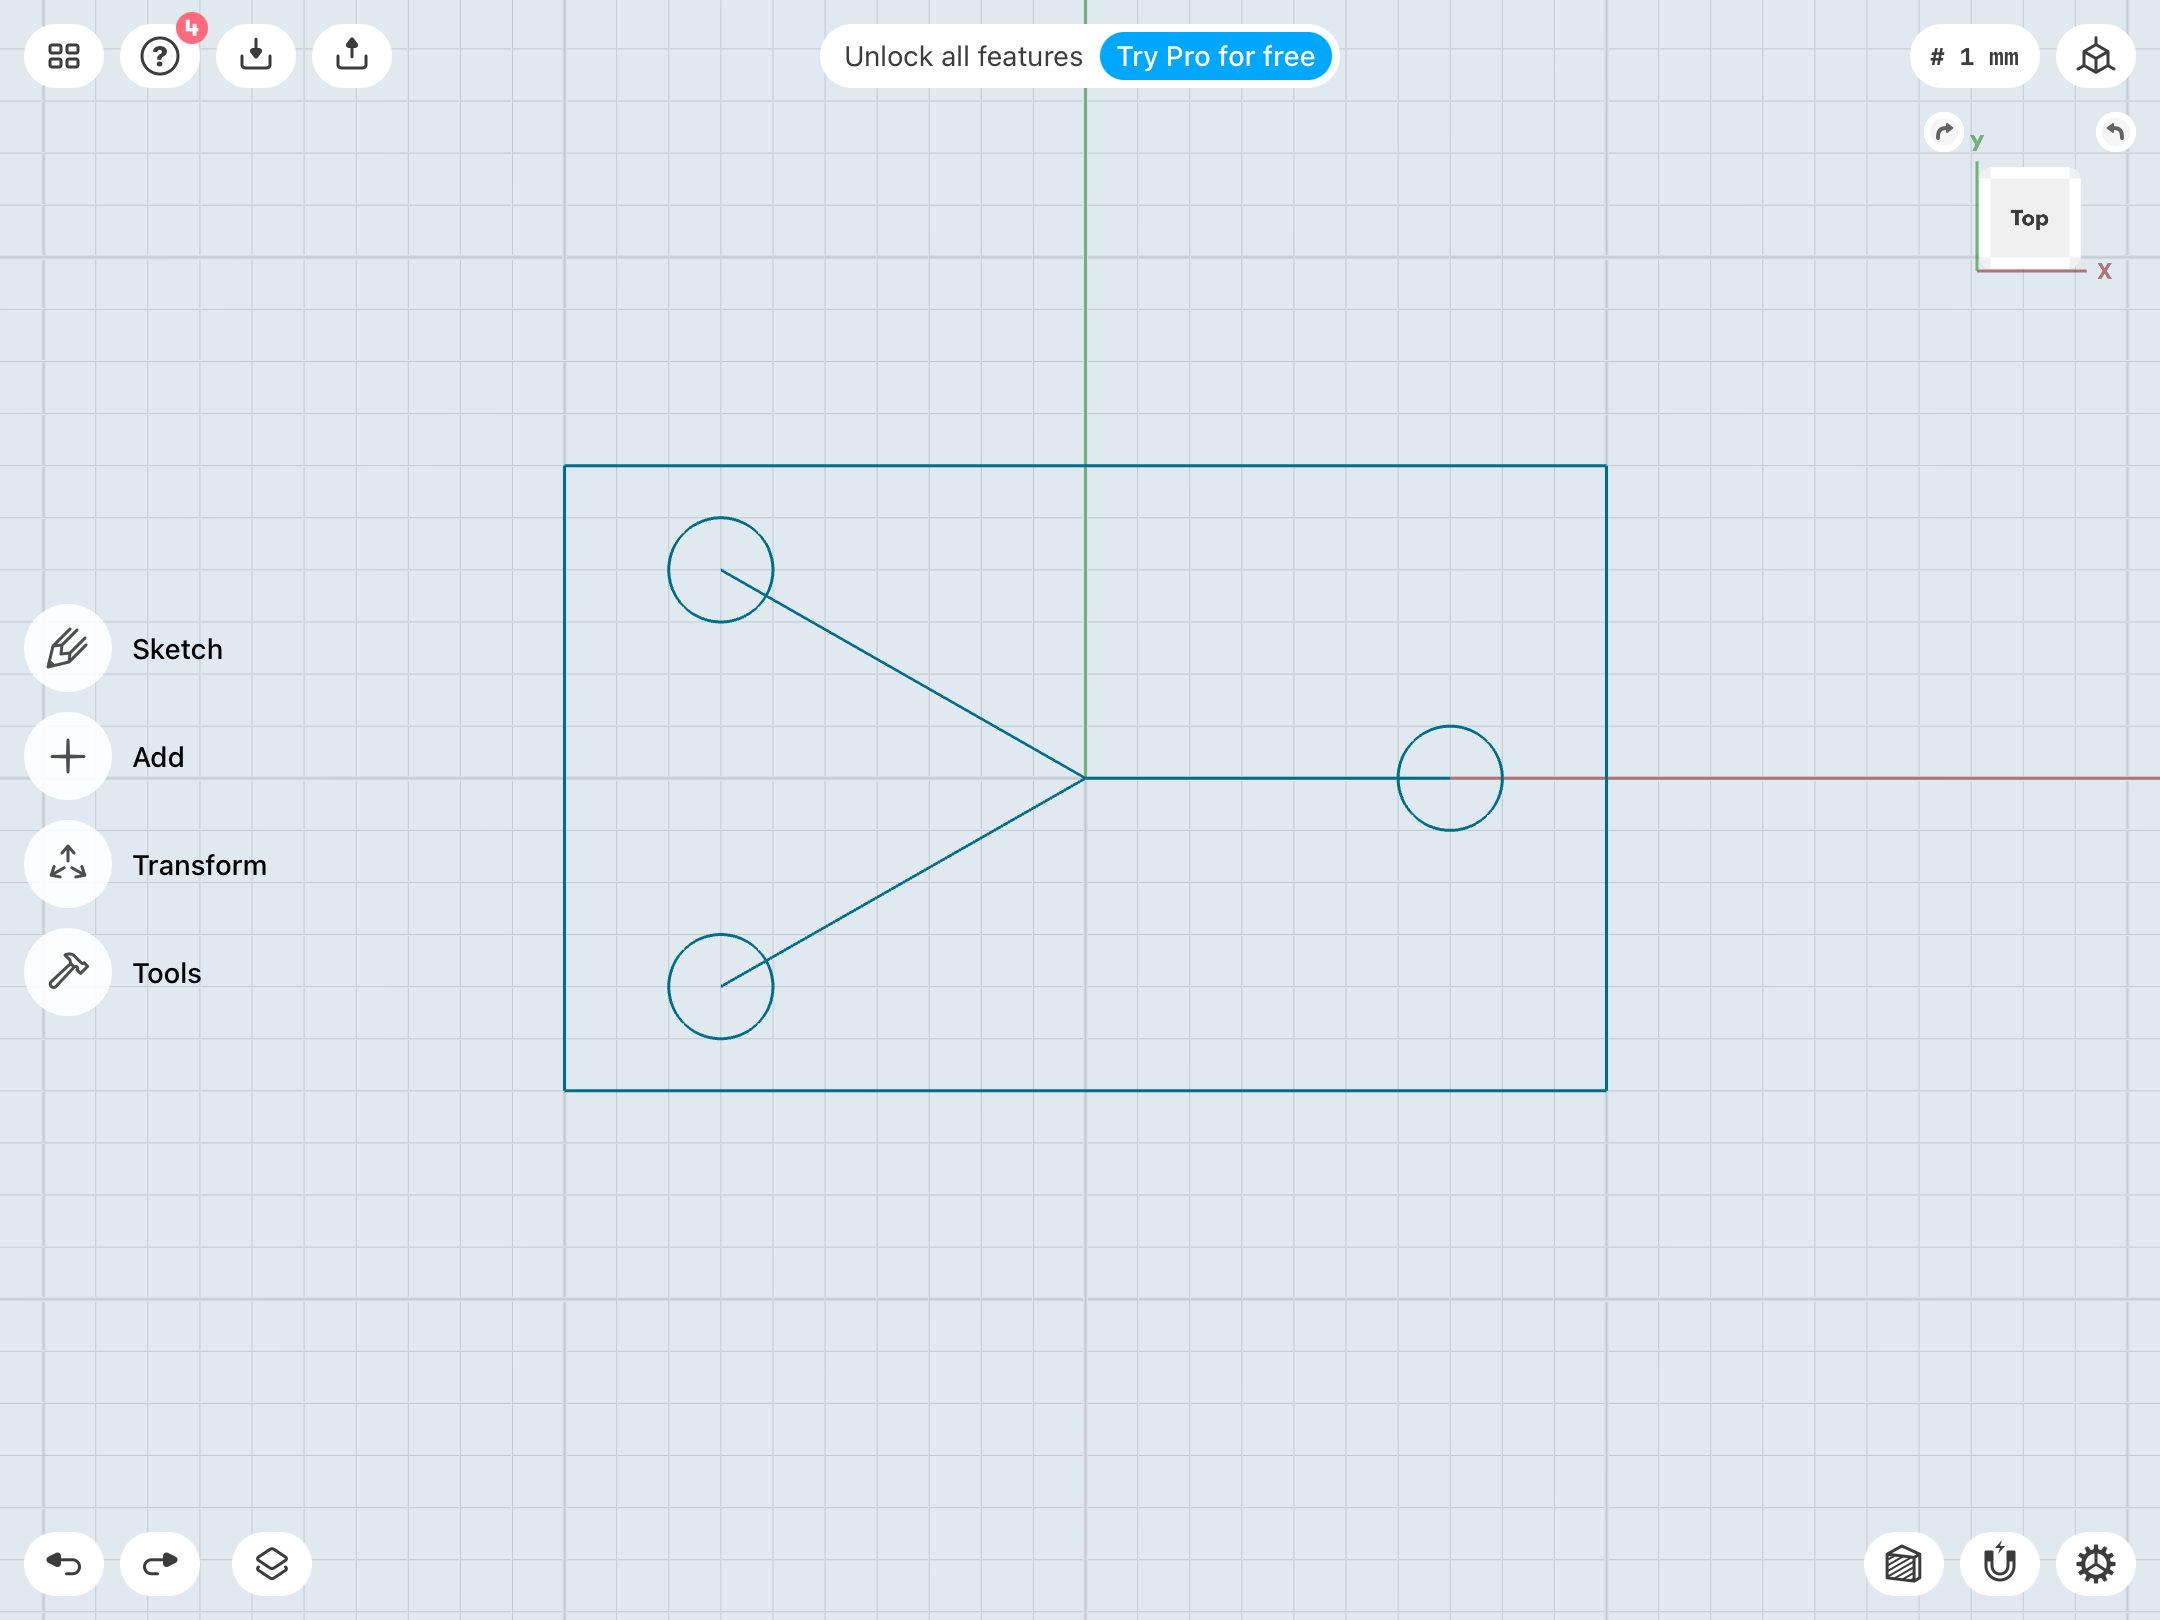The image size is (2160, 1620).
Task: Click the export share icon
Action: [352, 57]
